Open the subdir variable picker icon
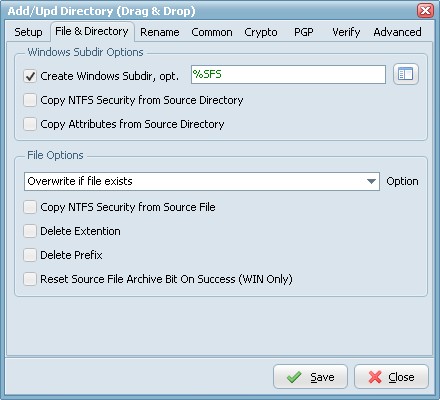Image resolution: width=440 pixels, height=400 pixels. [406, 74]
